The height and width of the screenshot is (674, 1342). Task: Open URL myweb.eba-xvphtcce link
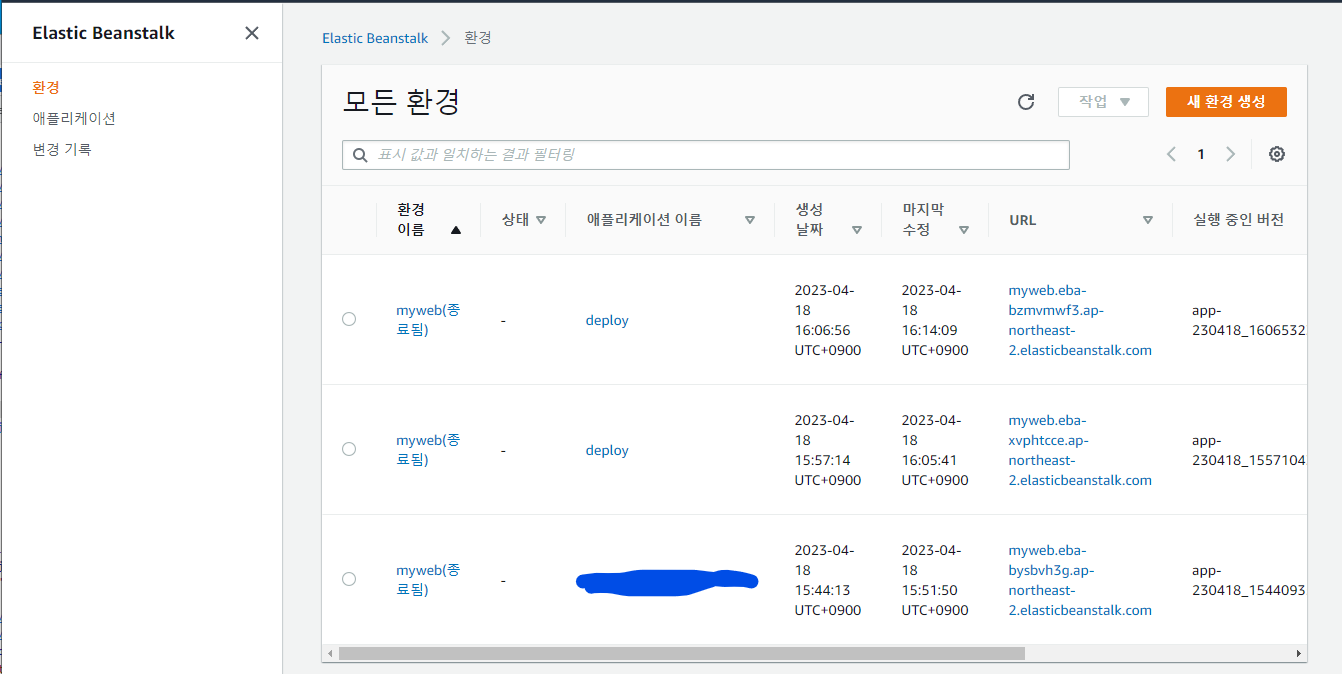click(1080, 450)
